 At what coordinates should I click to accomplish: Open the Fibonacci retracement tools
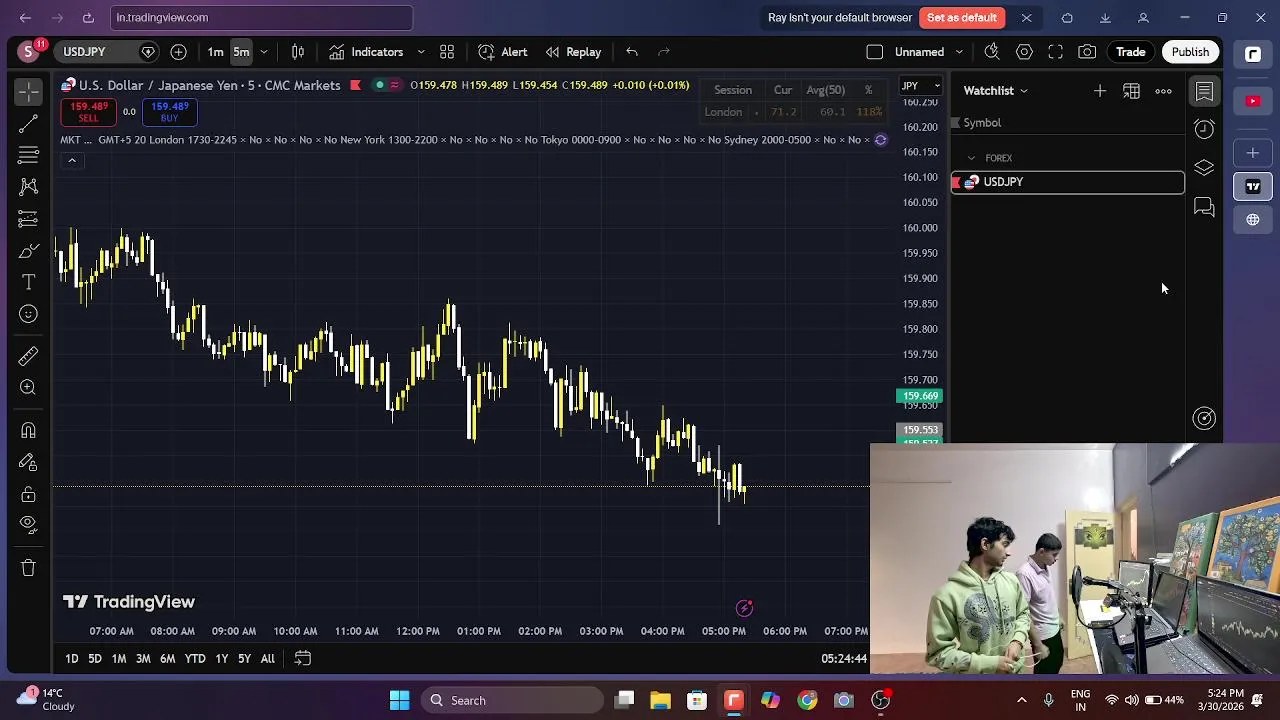28,155
